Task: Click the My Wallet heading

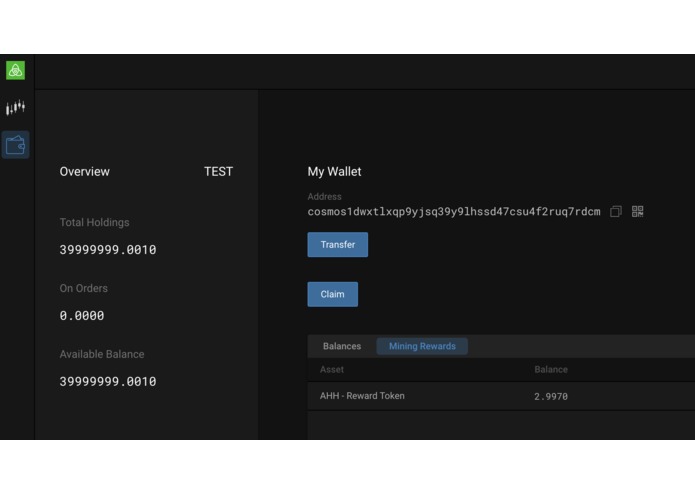Action: [334, 171]
